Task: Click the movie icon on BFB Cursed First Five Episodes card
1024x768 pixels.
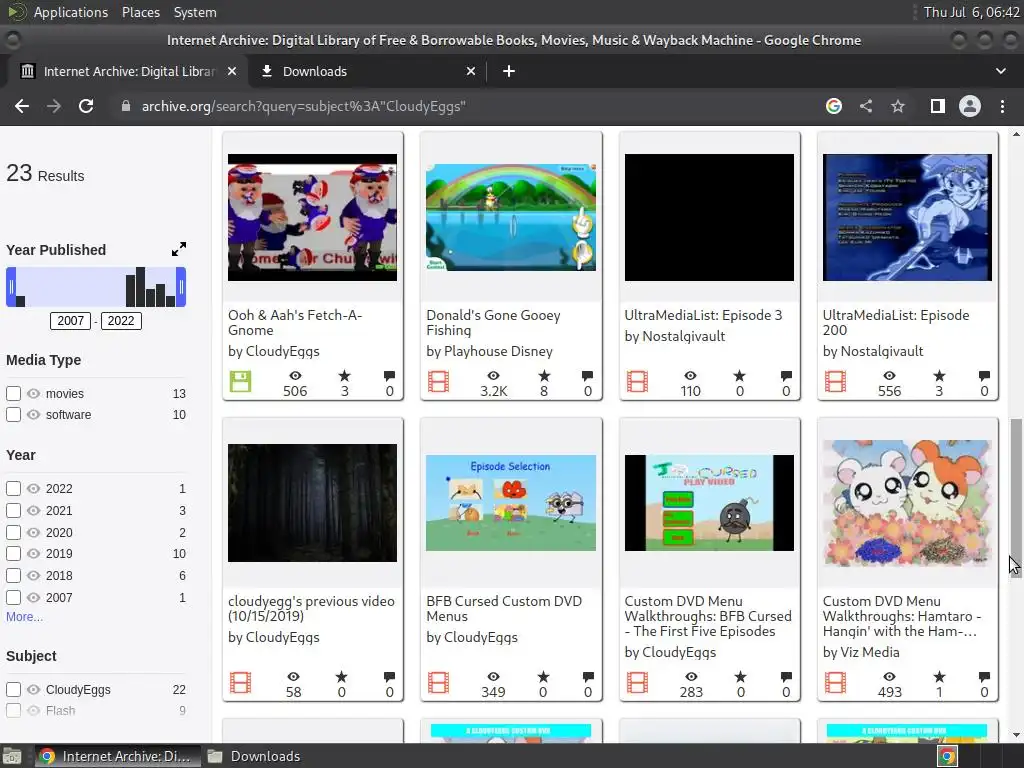Action: [x=637, y=682]
